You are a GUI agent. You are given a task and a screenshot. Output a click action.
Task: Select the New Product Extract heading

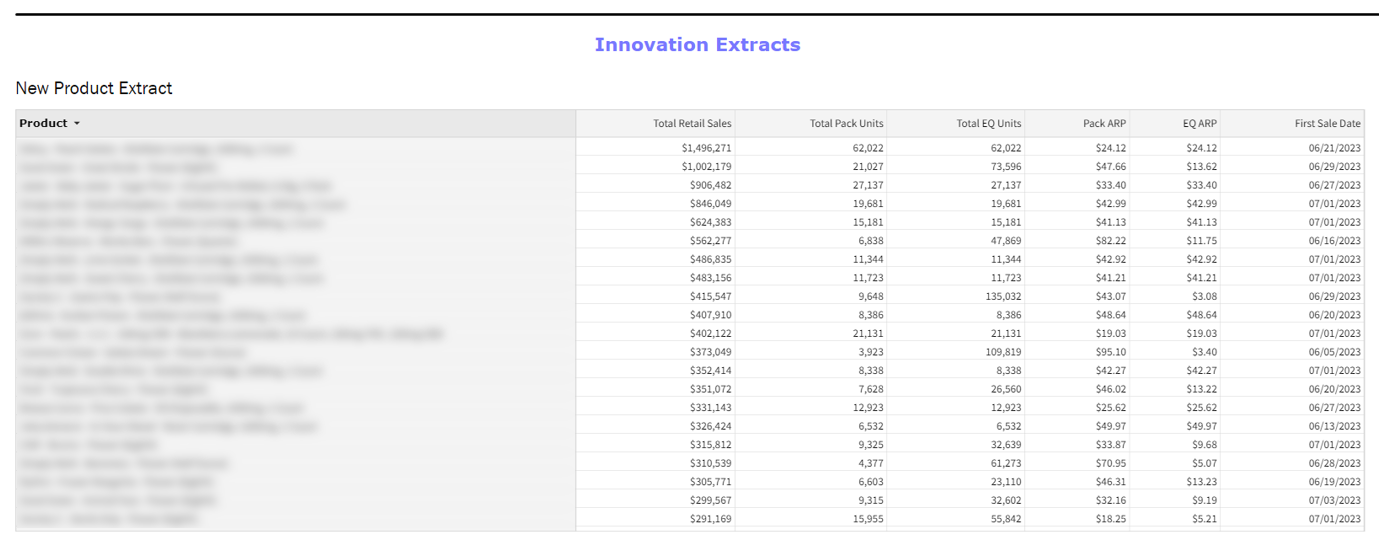[x=94, y=88]
